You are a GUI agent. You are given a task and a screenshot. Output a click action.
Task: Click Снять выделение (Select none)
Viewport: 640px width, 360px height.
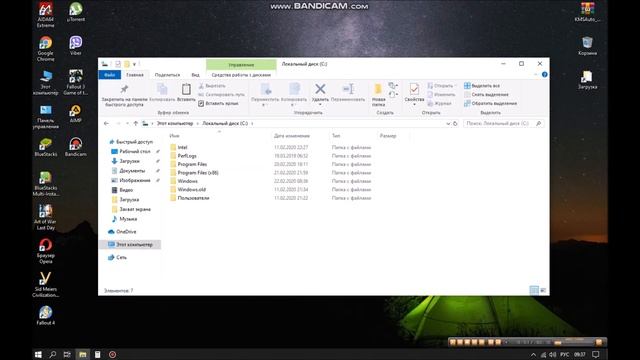[x=486, y=94]
